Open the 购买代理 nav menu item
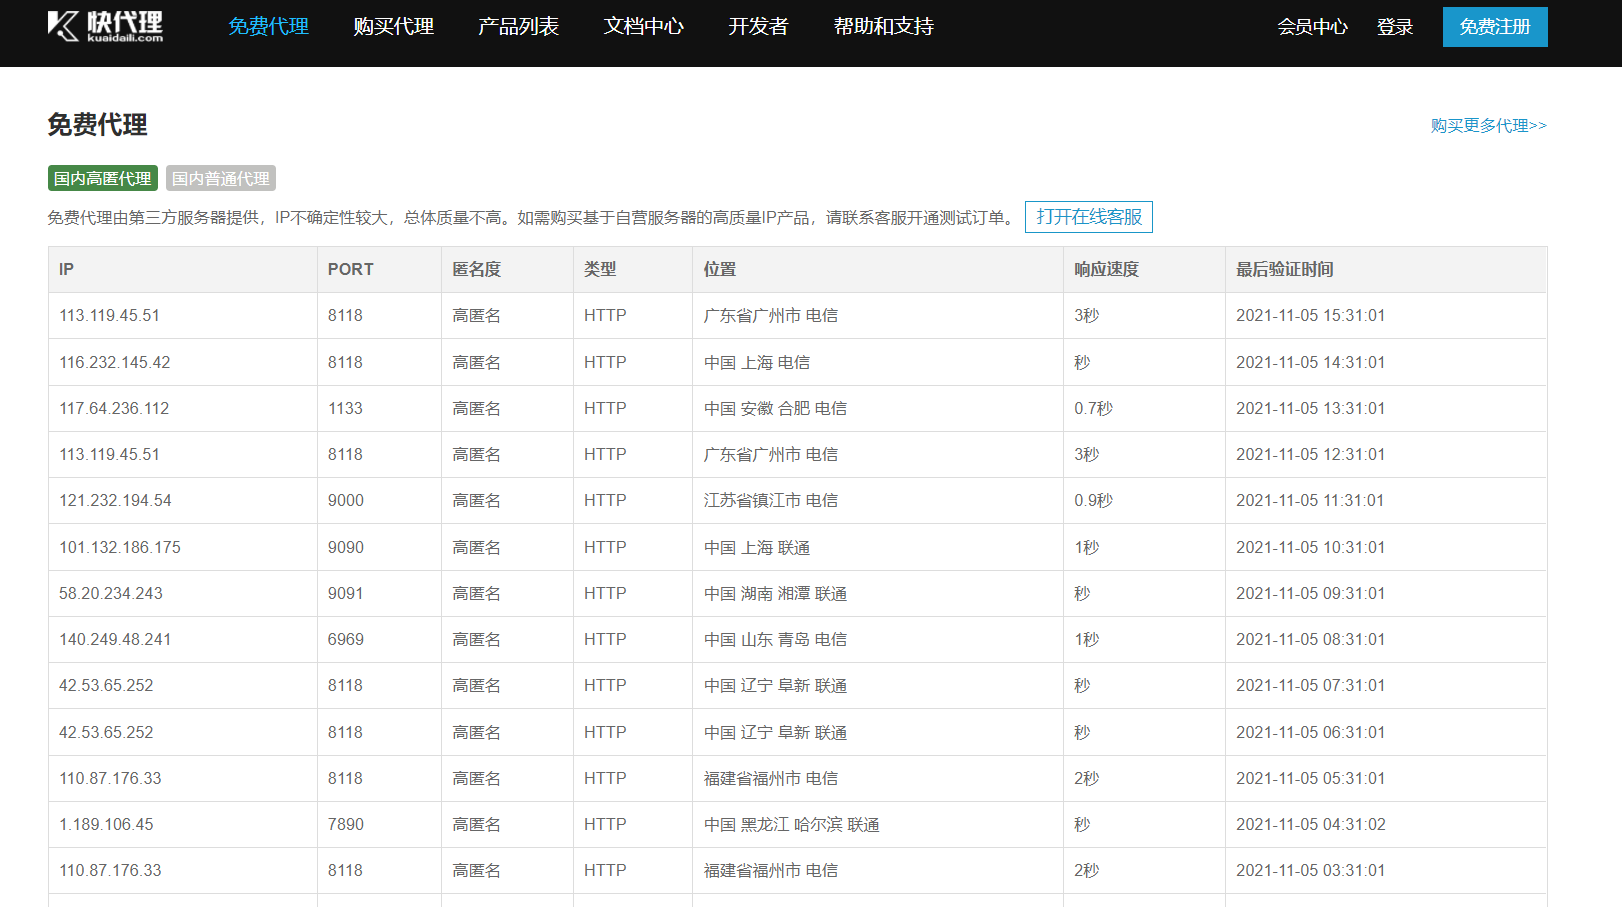The image size is (1622, 907). [393, 26]
